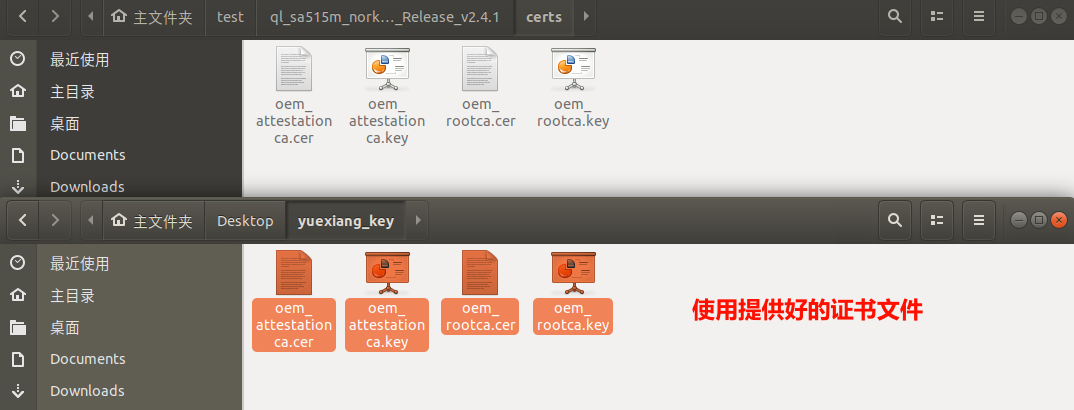This screenshot has height=410, width=1074.
Task: Open Downloads in the lower window sidebar
Action: (x=87, y=391)
